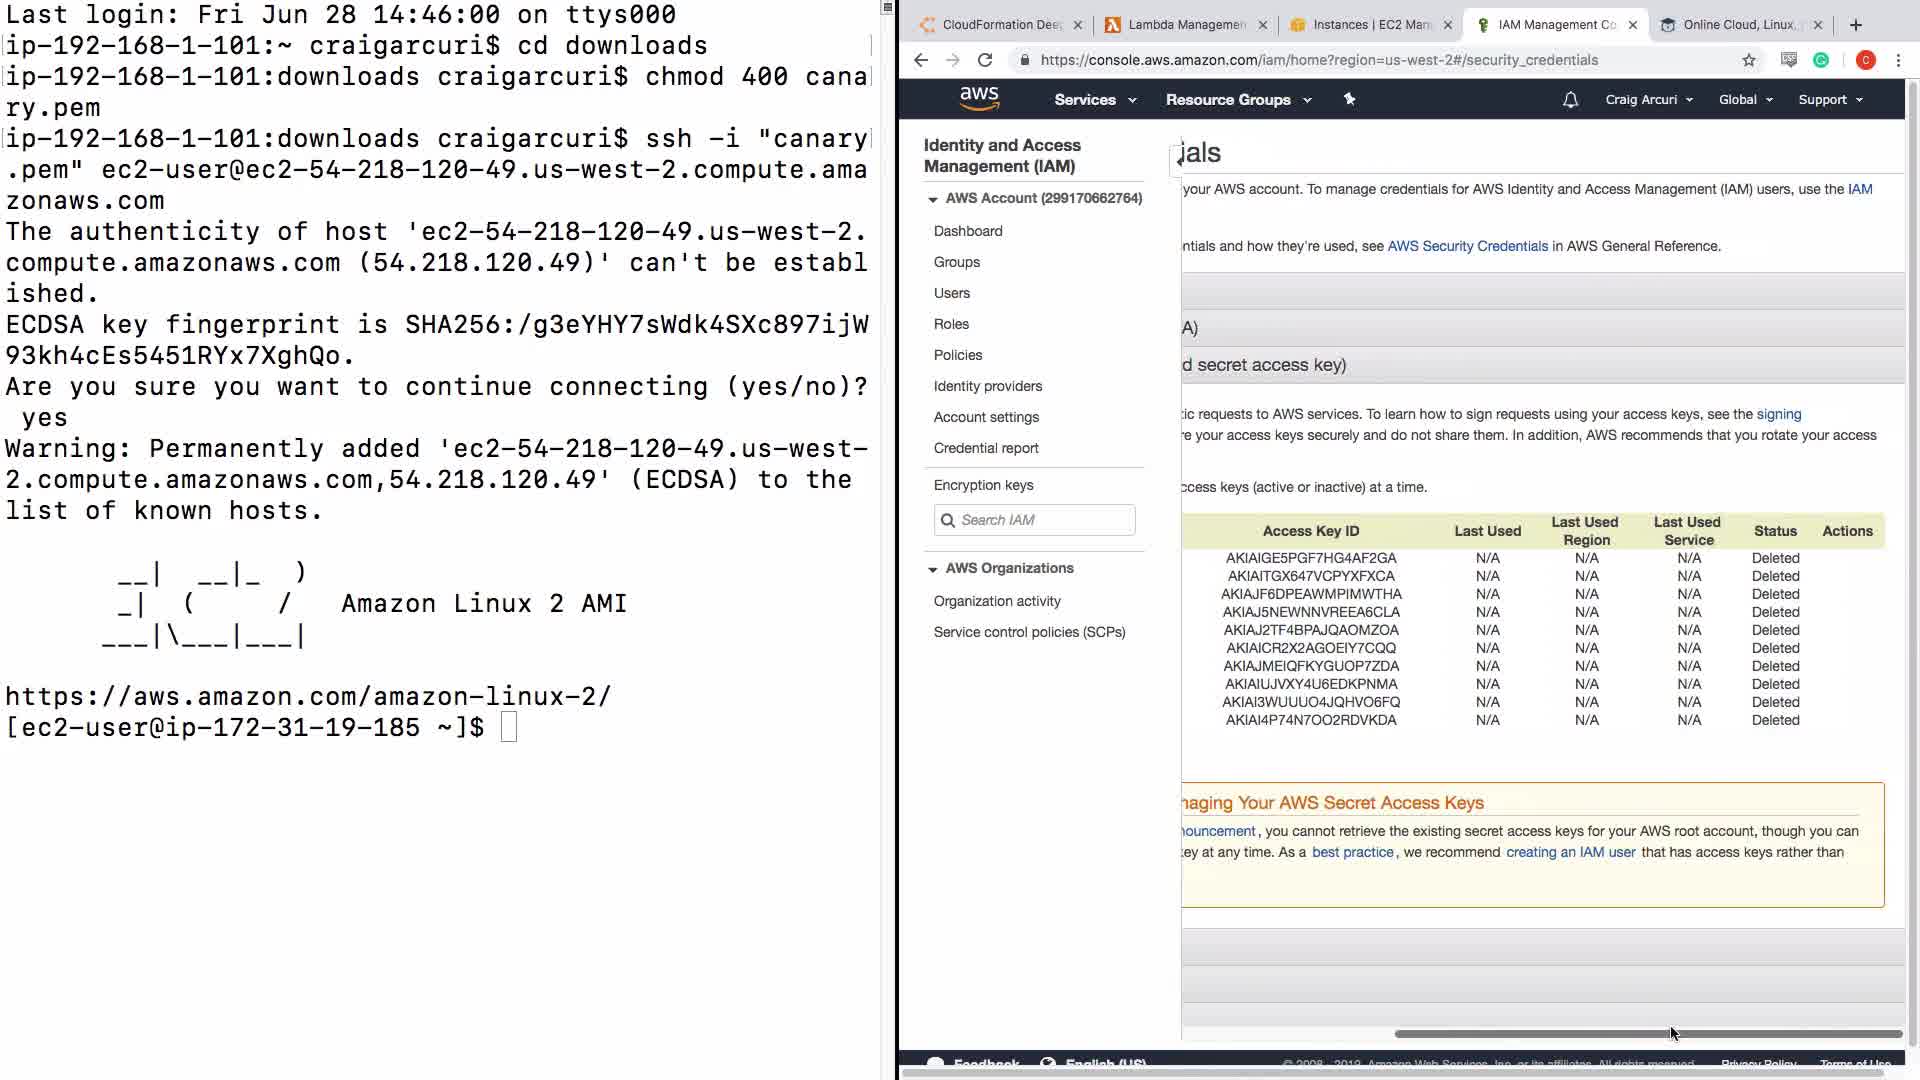Open the Craig Arcuri account menu
This screenshot has height=1080, width=1920.
click(1648, 100)
